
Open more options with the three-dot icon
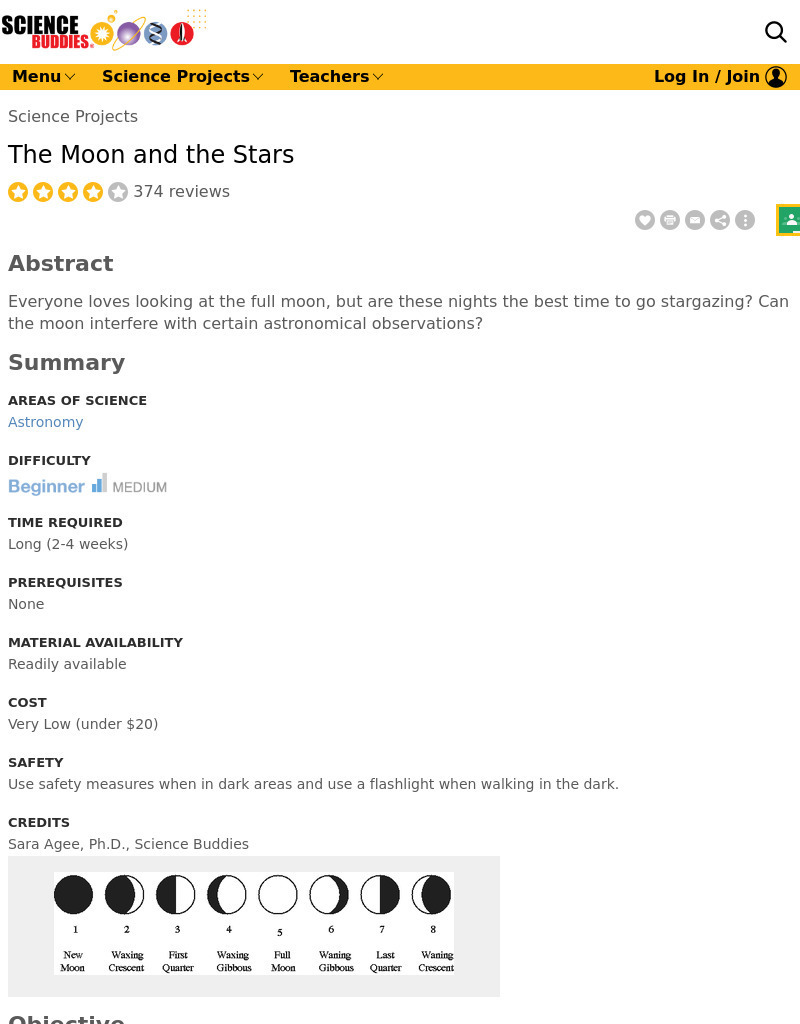745,220
